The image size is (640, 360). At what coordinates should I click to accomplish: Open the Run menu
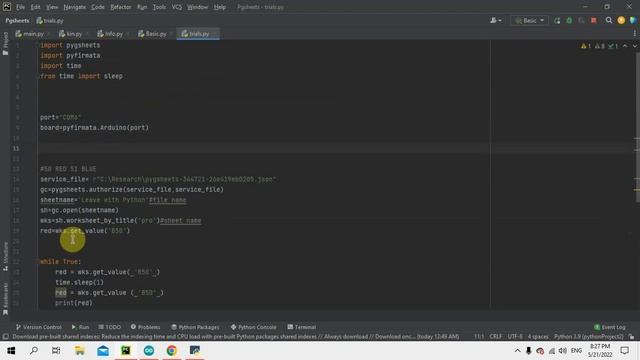point(142,7)
